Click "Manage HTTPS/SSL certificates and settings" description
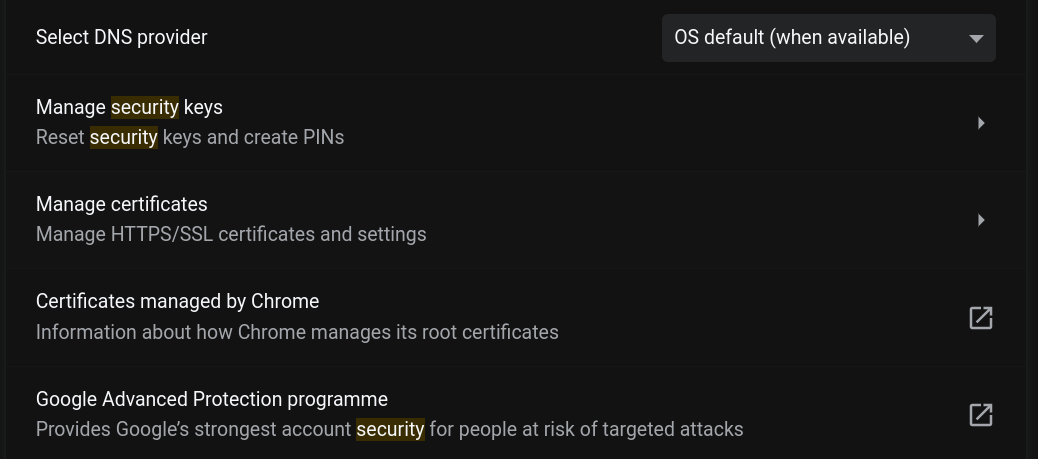1038x459 pixels. (231, 234)
